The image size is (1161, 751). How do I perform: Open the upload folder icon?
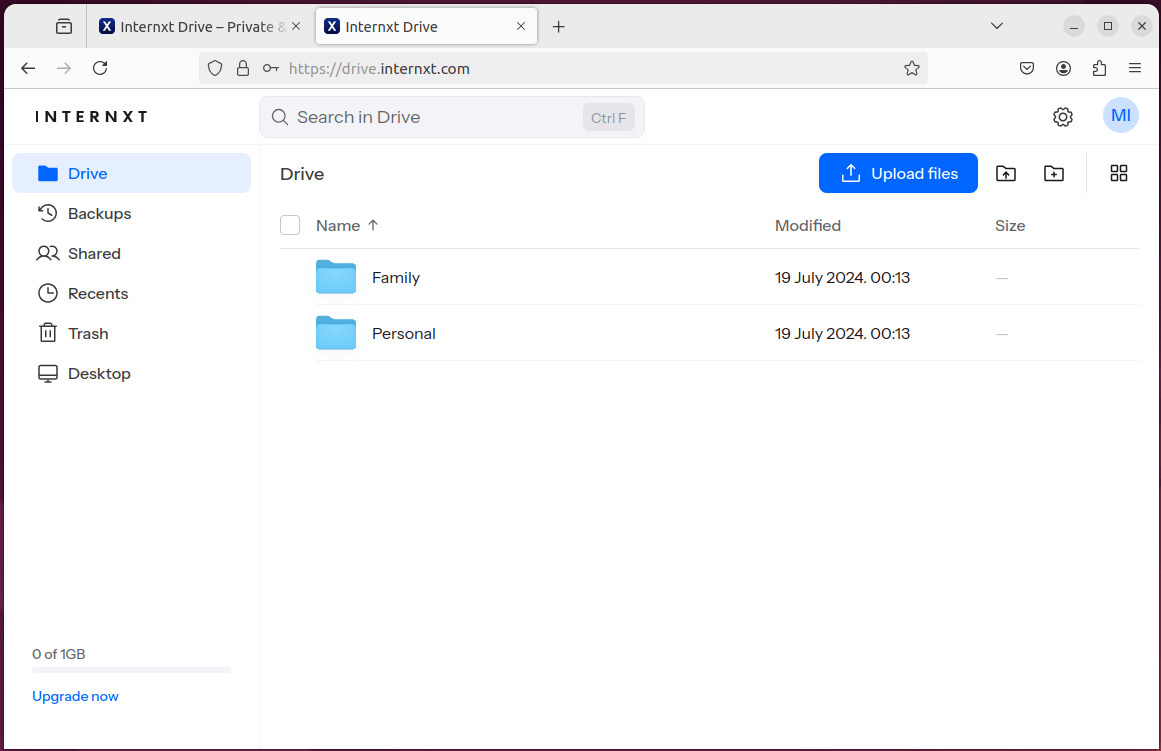1005,173
